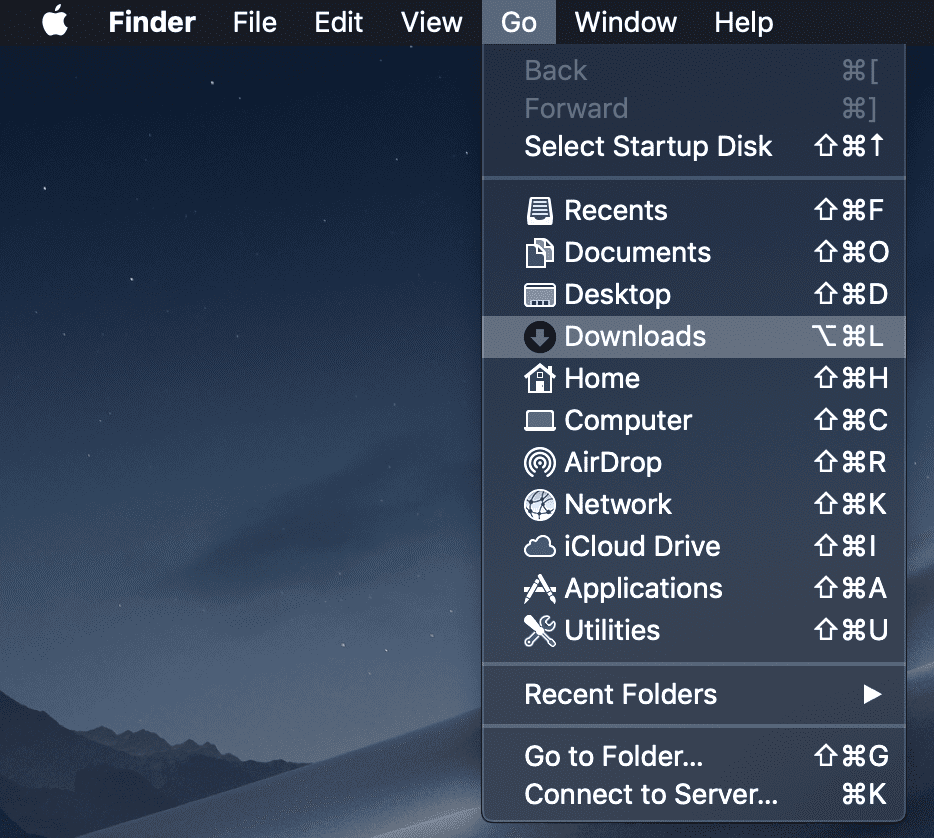Select Home with the house icon
The width and height of the screenshot is (934, 838).
[601, 378]
